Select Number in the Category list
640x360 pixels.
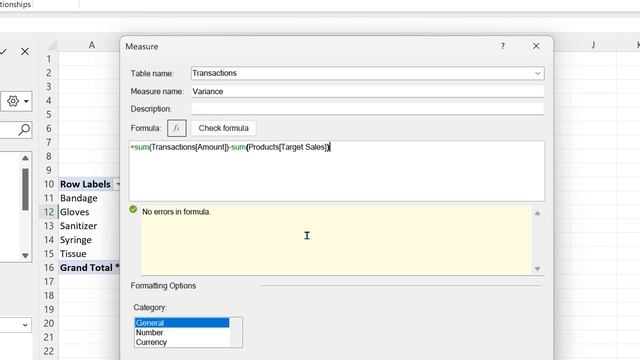coord(182,333)
